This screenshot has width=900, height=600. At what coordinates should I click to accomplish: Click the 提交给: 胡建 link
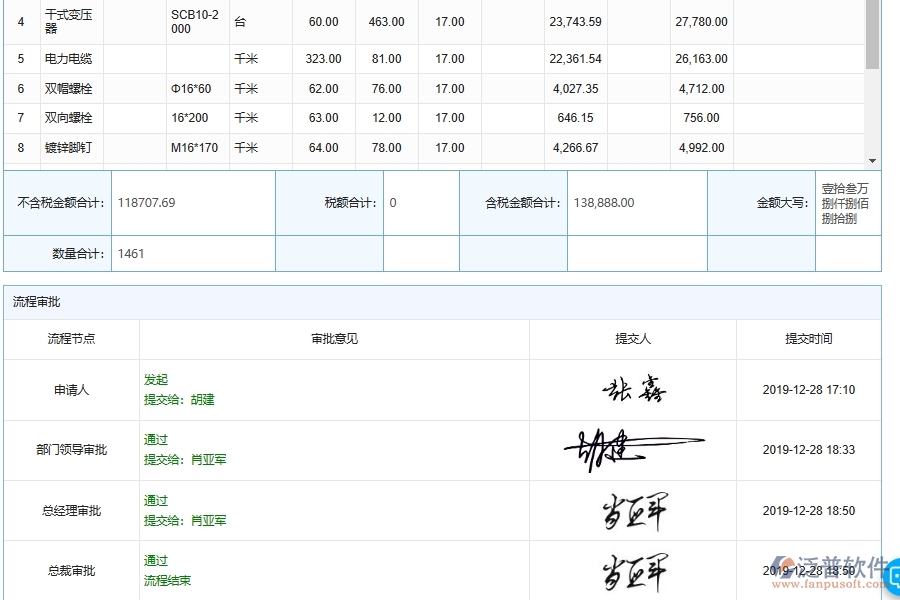pyautogui.click(x=180, y=399)
